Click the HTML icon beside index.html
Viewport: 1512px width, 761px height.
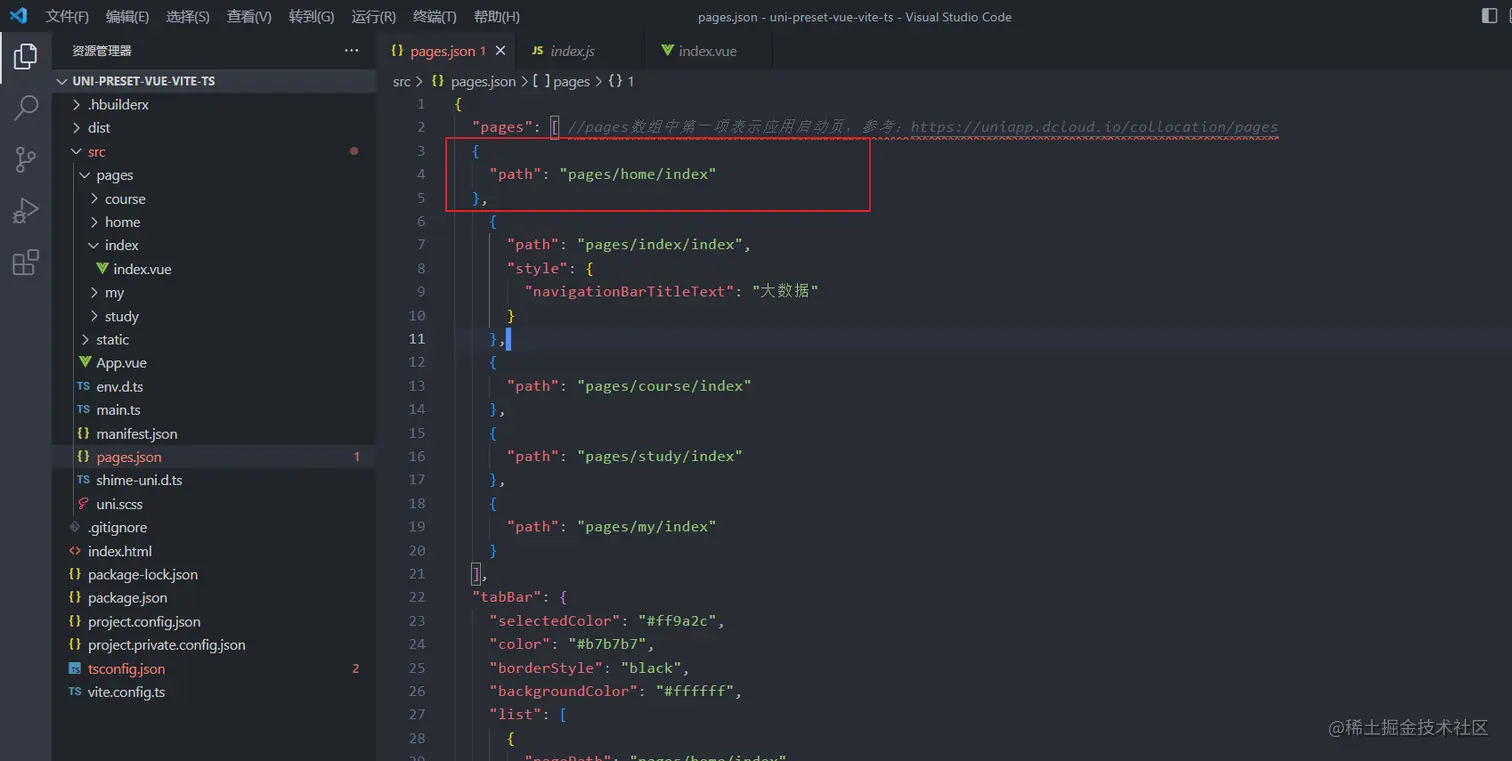75,551
